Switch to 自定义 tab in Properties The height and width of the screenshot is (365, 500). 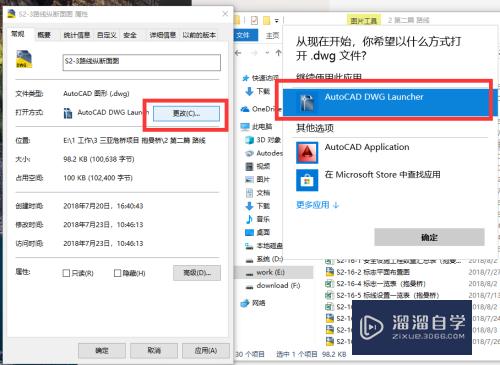(x=107, y=35)
